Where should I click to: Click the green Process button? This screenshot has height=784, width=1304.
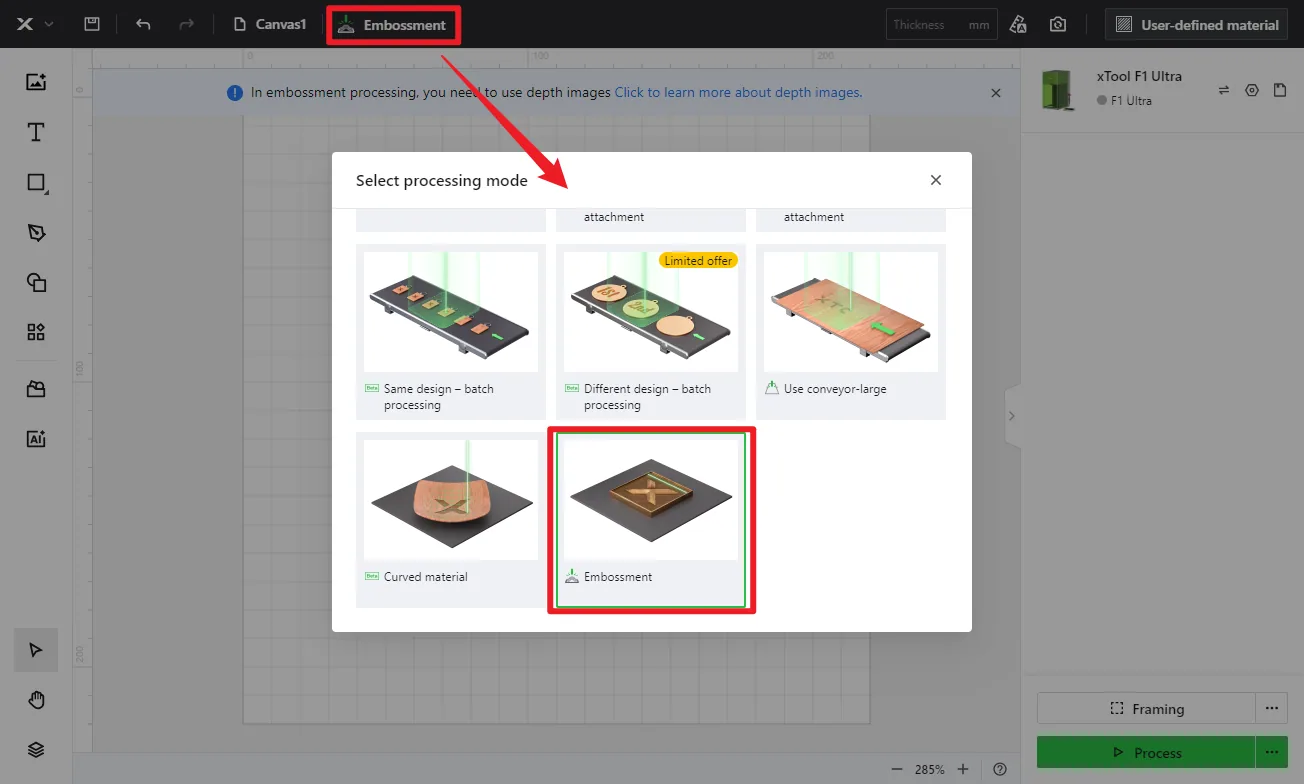[x=1146, y=752]
